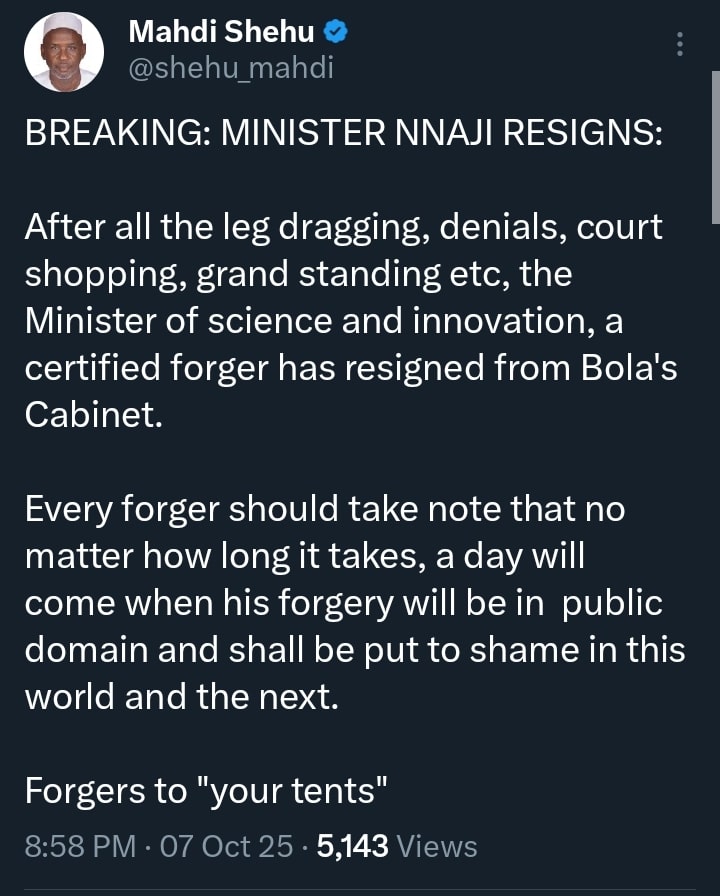
Task: Click the line "matter how long it takes"
Action: click(304, 556)
